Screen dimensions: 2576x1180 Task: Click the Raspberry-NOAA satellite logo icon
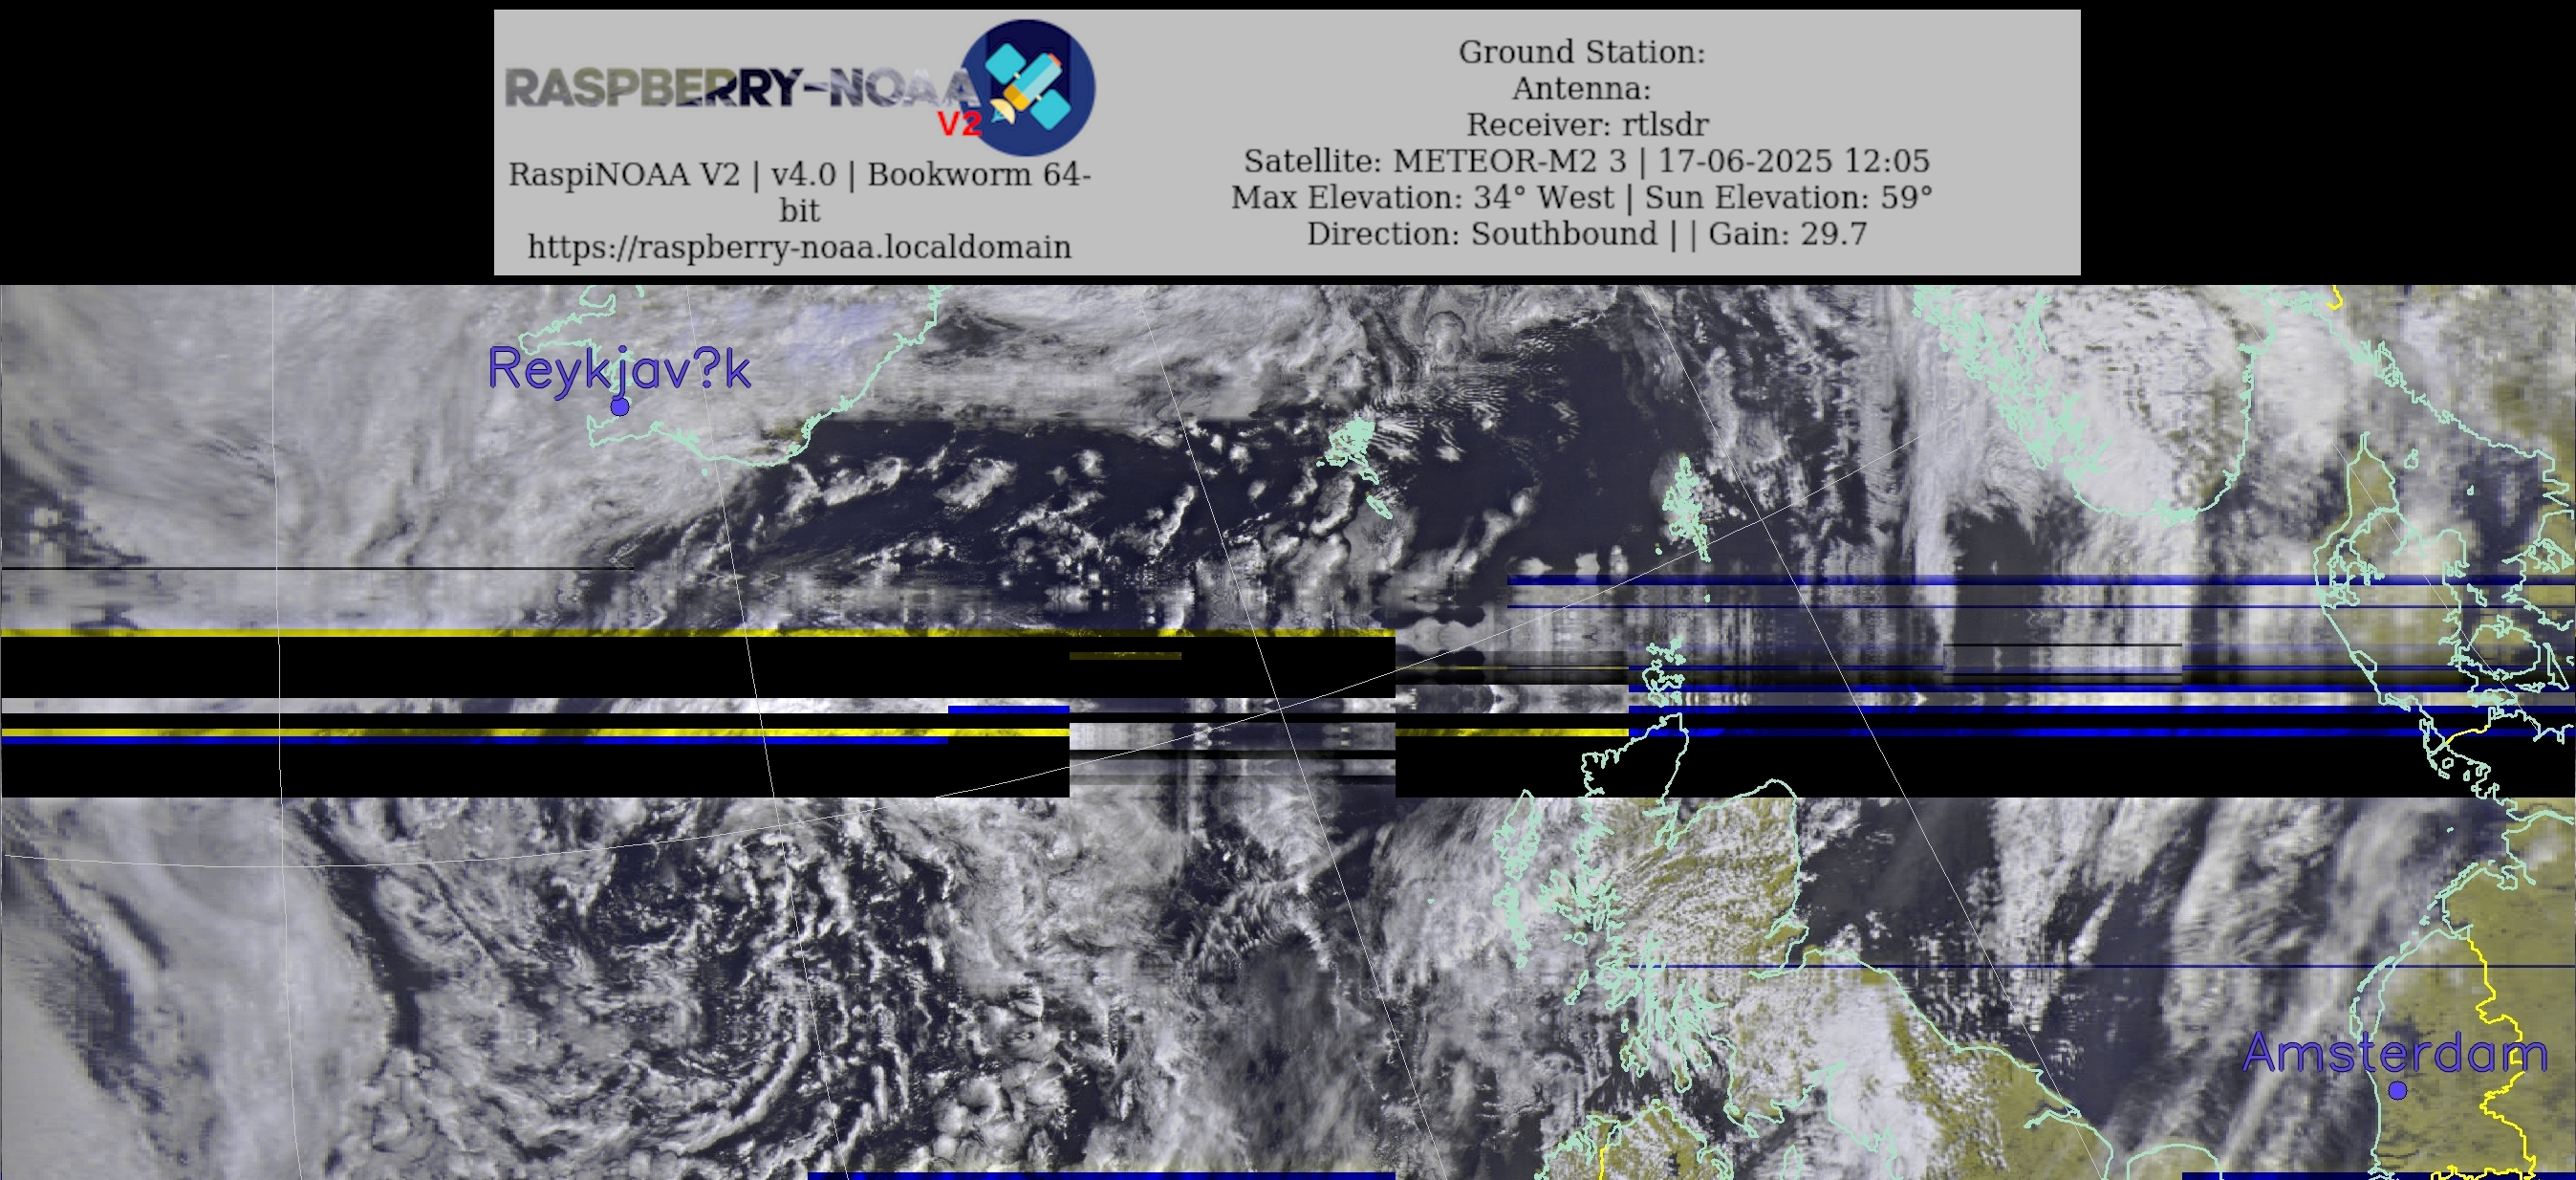click(1027, 87)
